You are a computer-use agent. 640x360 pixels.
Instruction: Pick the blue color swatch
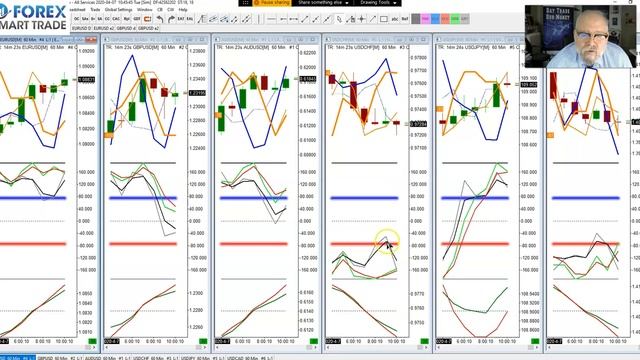(x=435, y=19)
